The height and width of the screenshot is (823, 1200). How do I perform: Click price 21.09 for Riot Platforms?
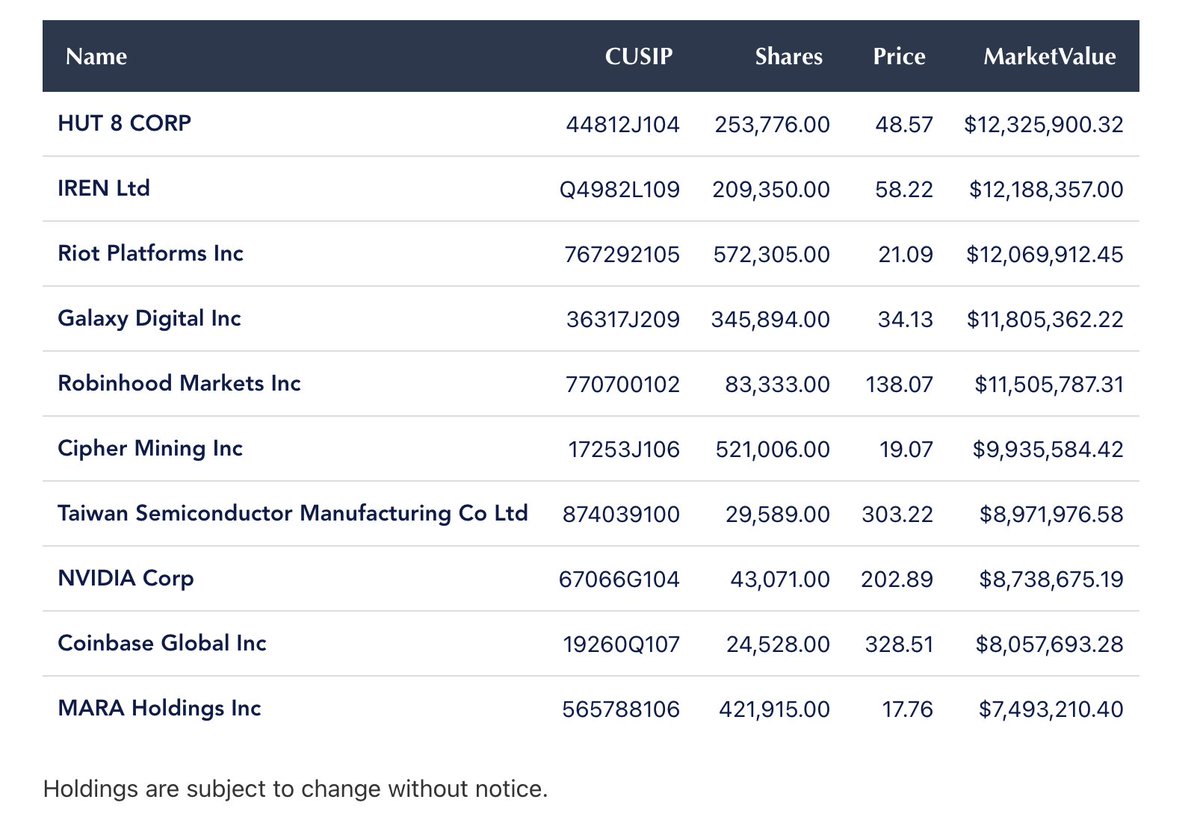[x=906, y=255]
